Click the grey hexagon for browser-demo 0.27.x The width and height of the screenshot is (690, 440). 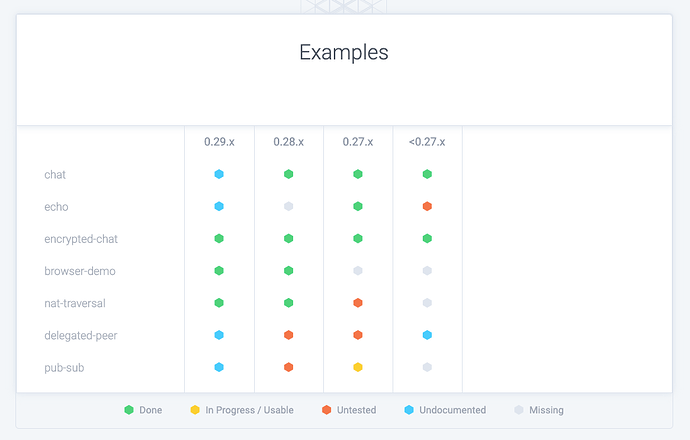pos(358,271)
